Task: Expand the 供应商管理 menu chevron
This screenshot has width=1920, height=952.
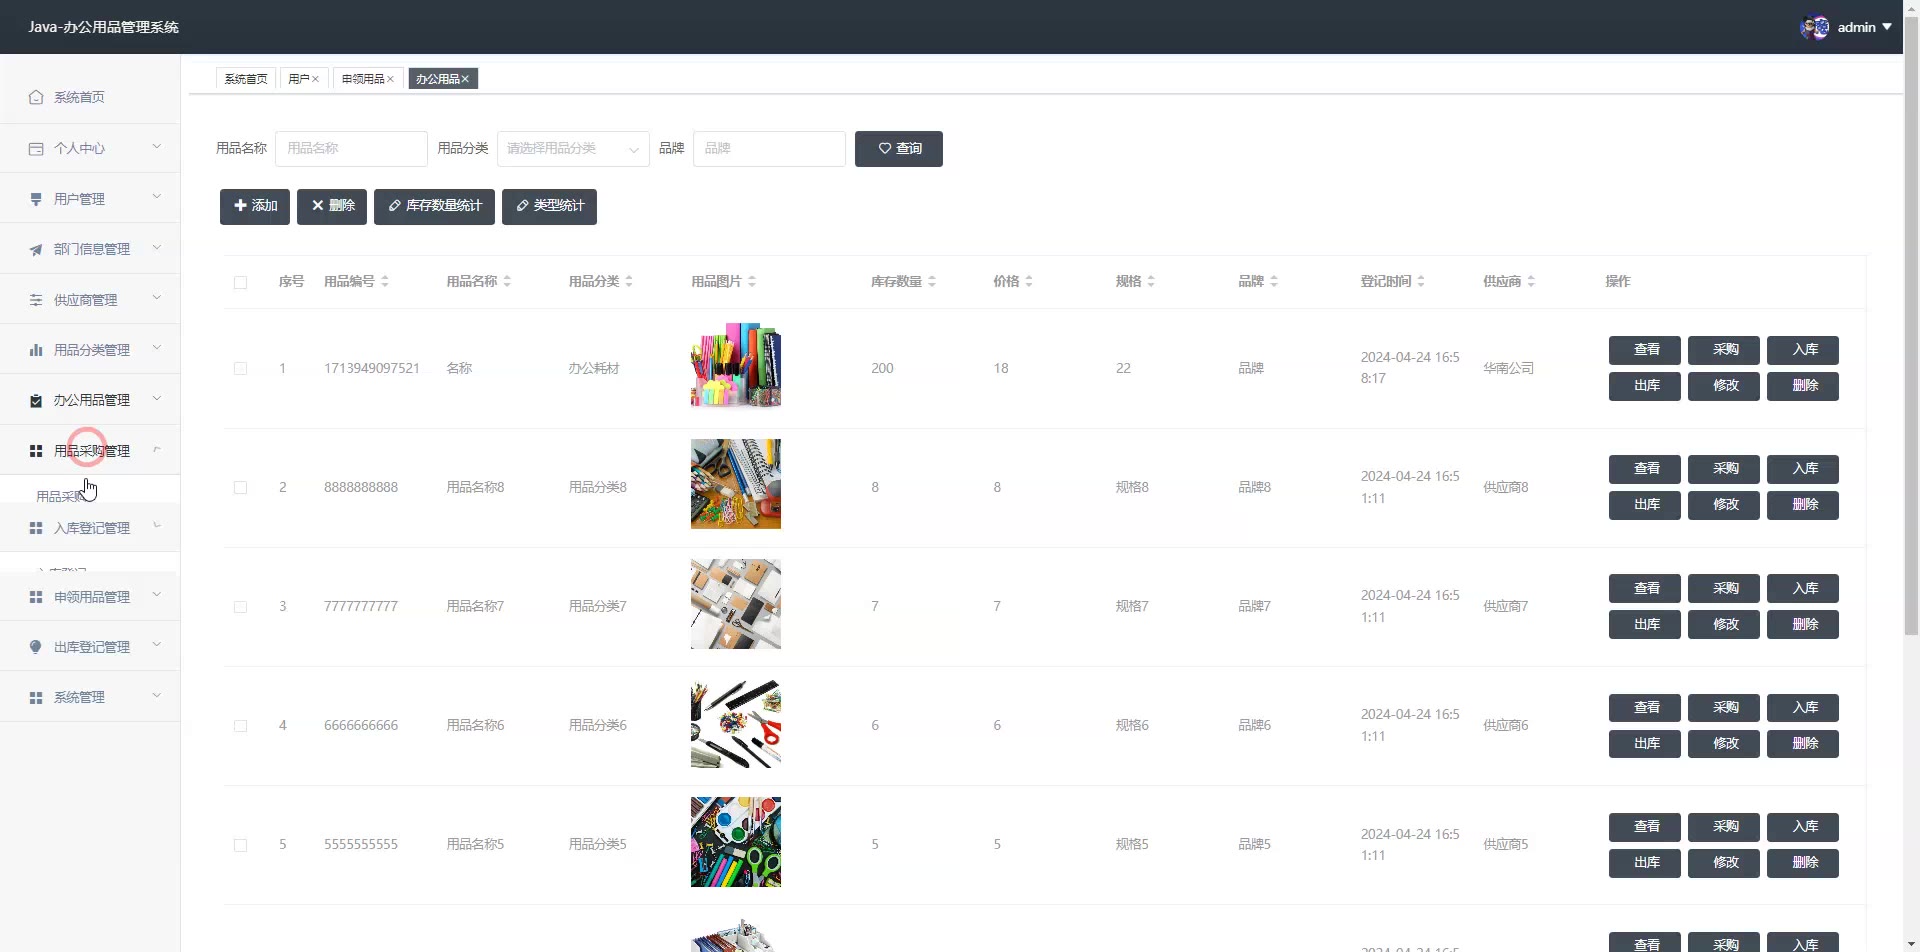Action: pyautogui.click(x=157, y=298)
